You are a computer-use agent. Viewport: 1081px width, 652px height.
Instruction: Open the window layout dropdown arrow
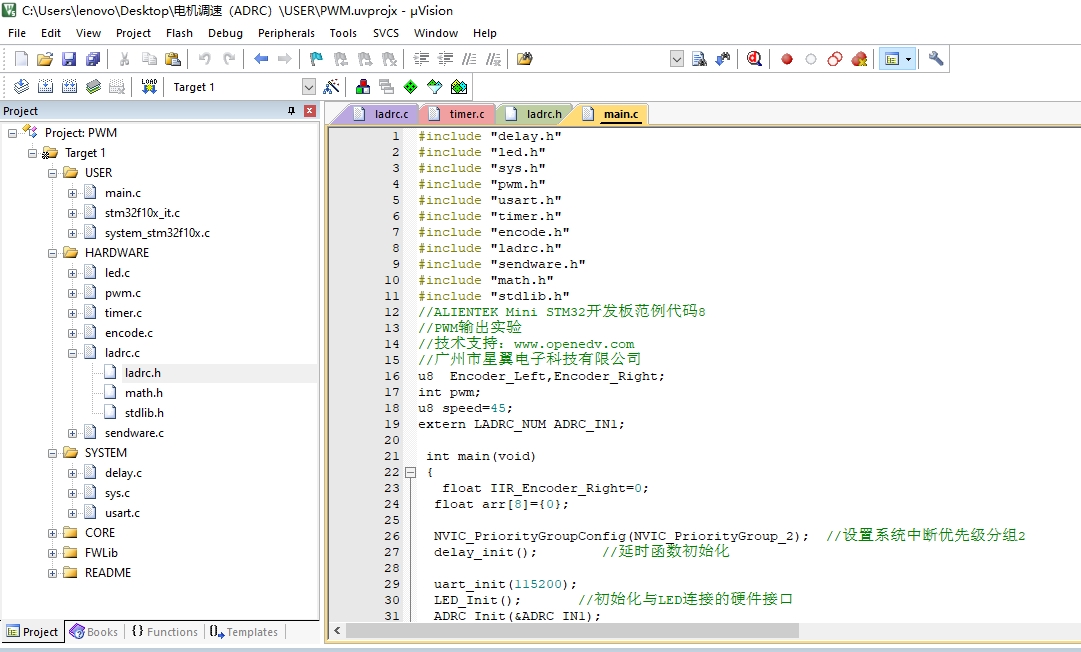coord(909,59)
